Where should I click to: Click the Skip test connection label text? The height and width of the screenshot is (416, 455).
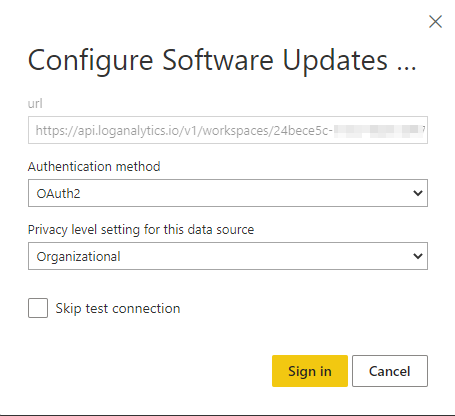click(x=118, y=308)
